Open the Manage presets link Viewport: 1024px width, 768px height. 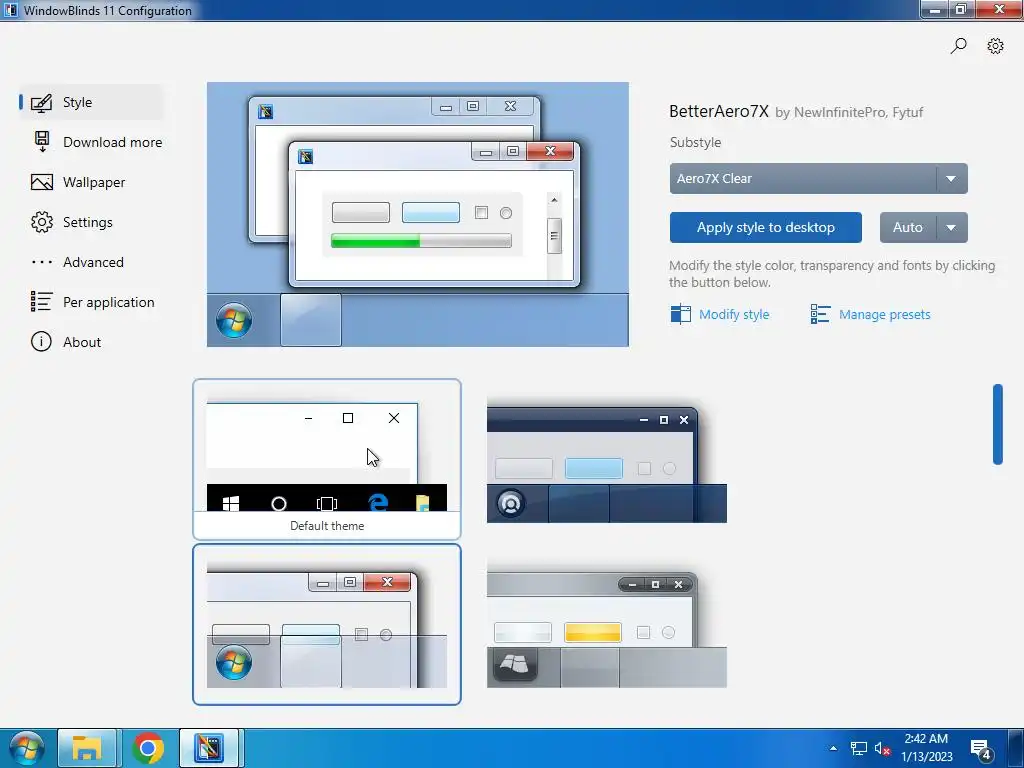884,314
